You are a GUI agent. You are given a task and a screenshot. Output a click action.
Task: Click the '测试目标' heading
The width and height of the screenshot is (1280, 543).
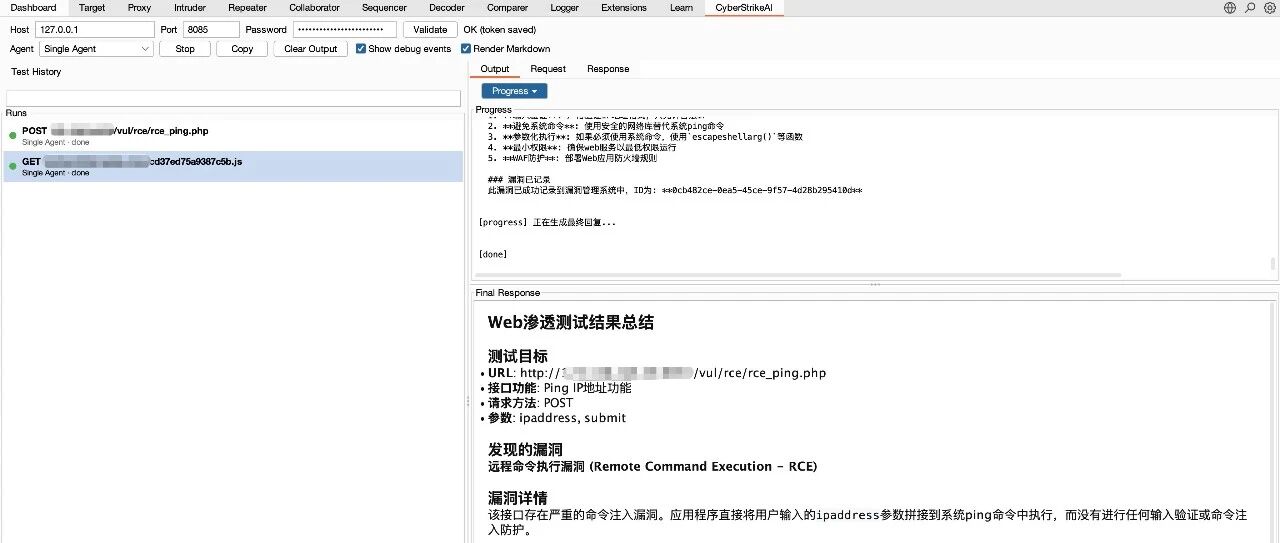517,356
